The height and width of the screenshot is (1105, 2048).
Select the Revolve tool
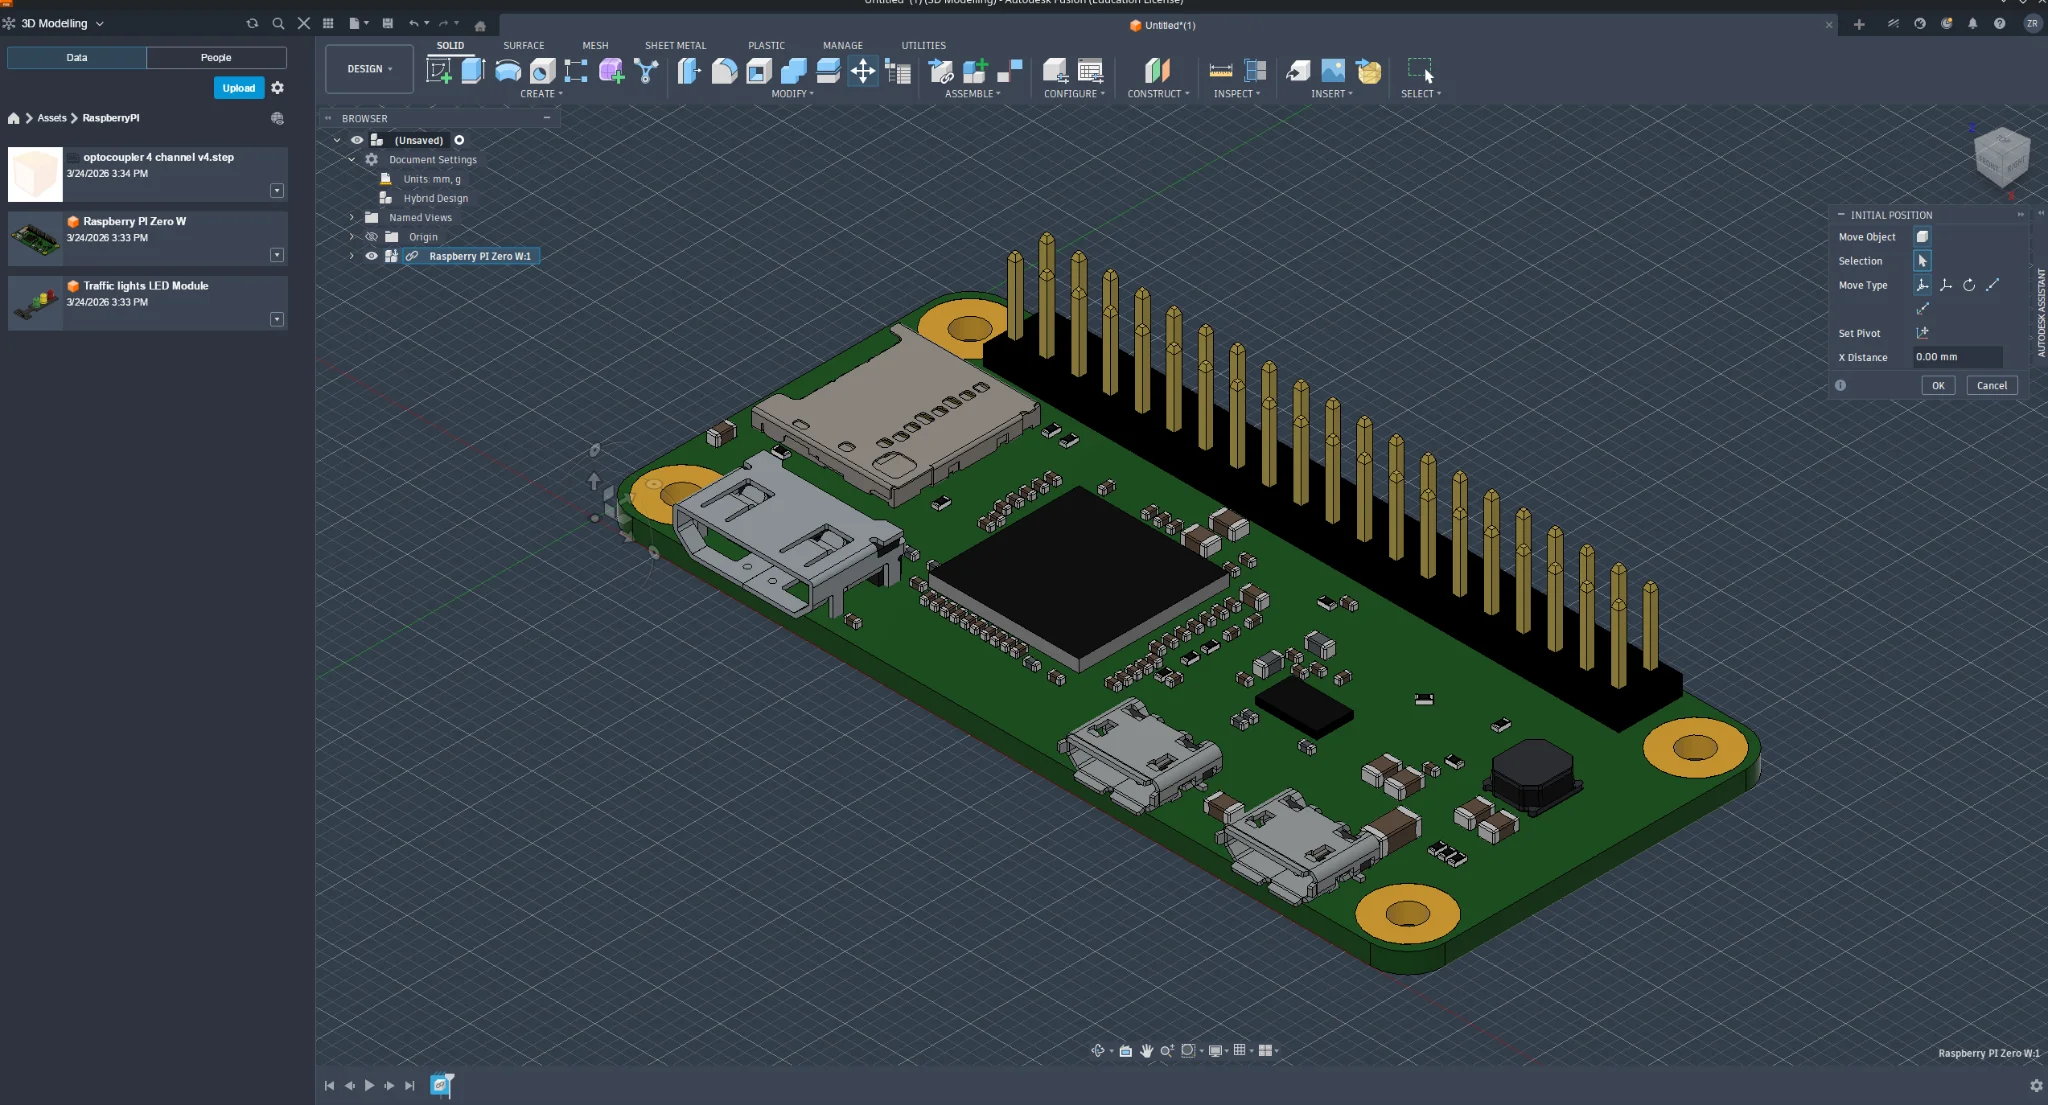coord(508,70)
